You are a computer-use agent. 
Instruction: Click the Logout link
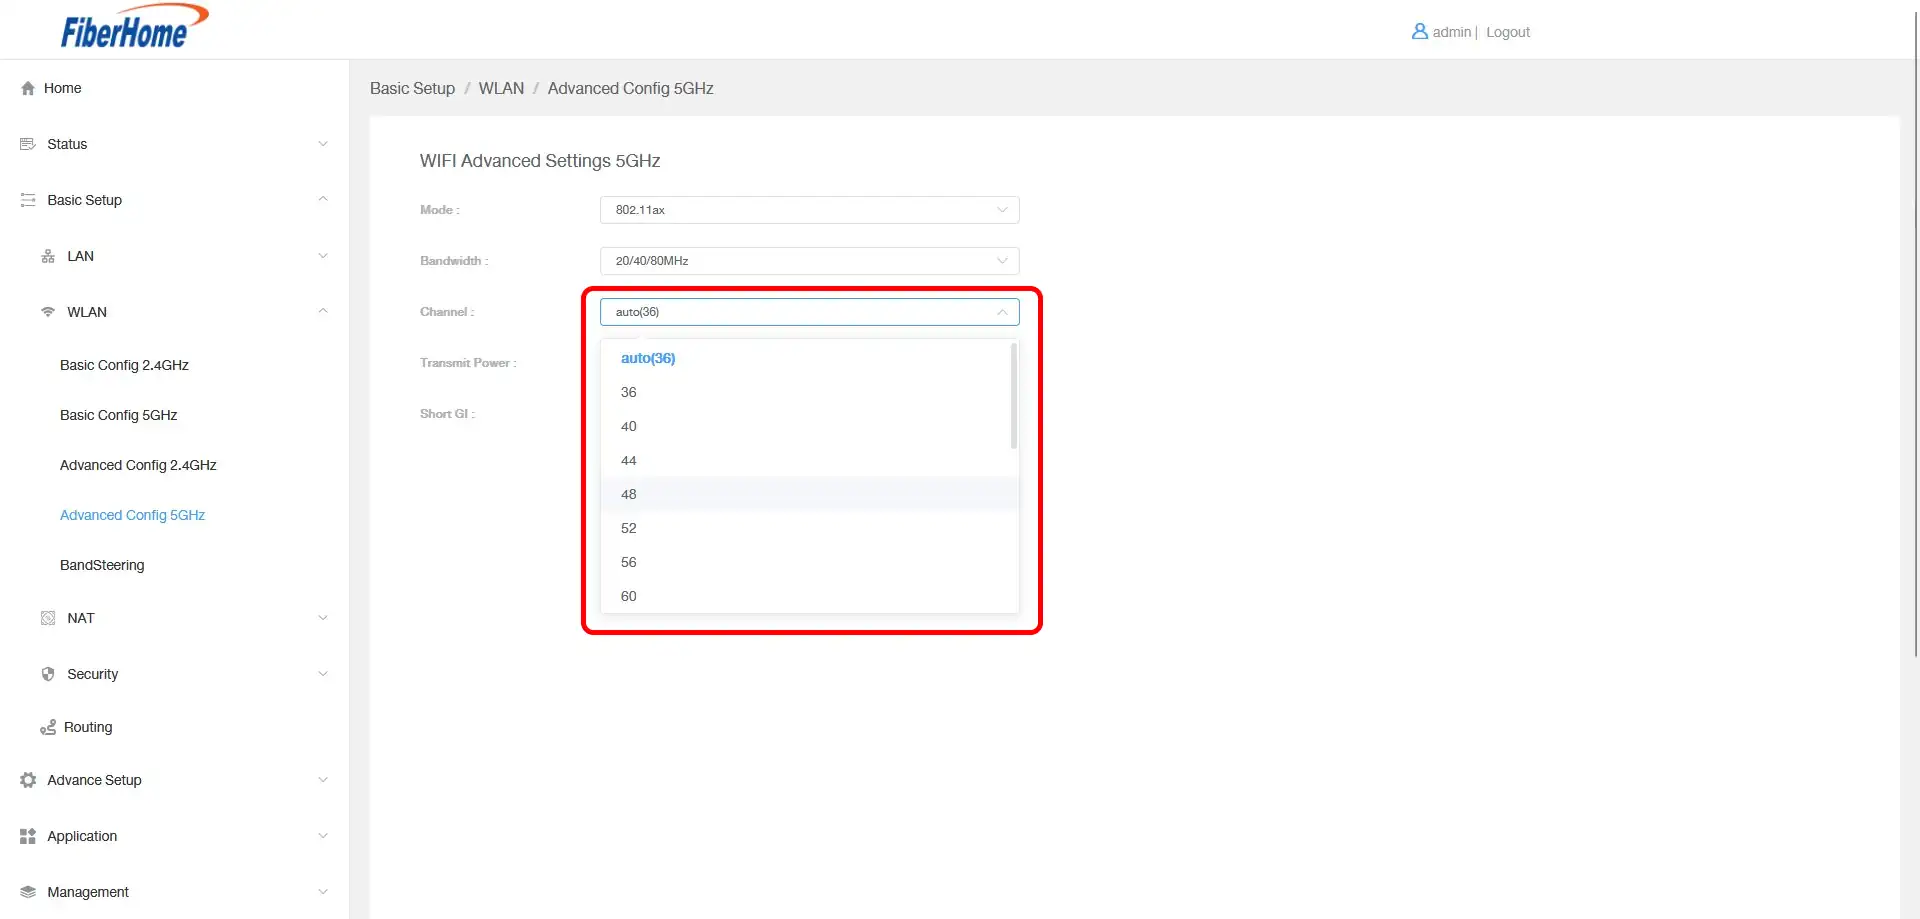tap(1507, 32)
